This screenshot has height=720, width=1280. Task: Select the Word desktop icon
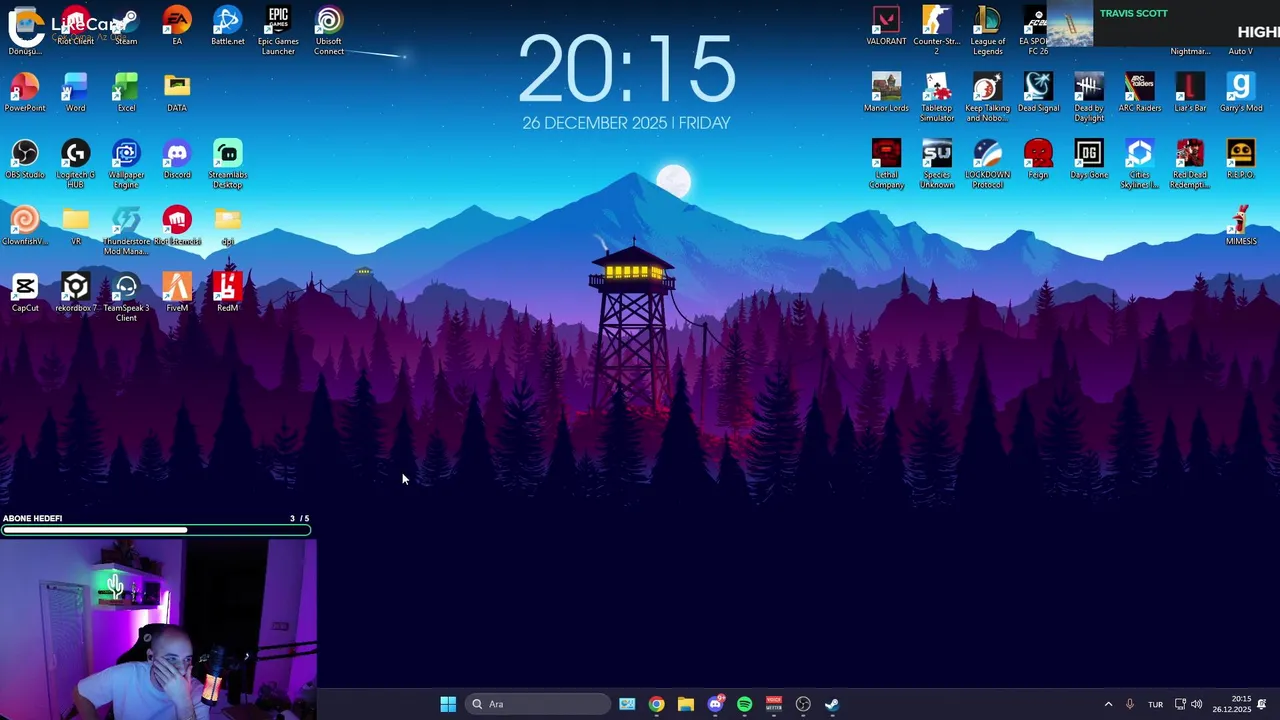(76, 93)
